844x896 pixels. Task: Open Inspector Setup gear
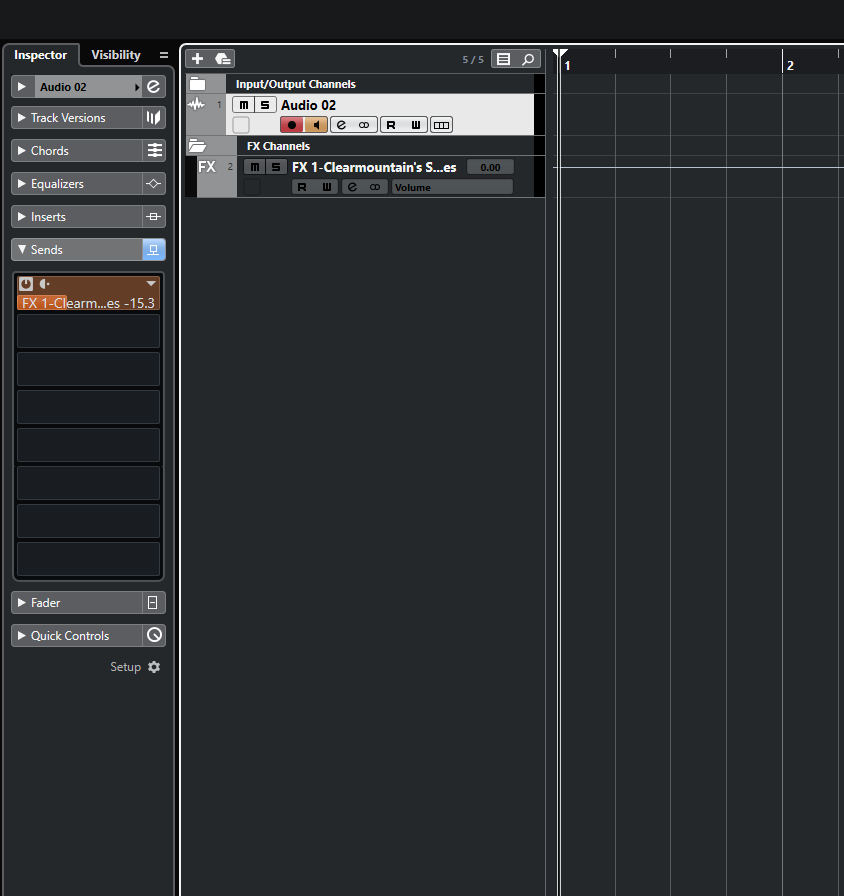pos(154,667)
